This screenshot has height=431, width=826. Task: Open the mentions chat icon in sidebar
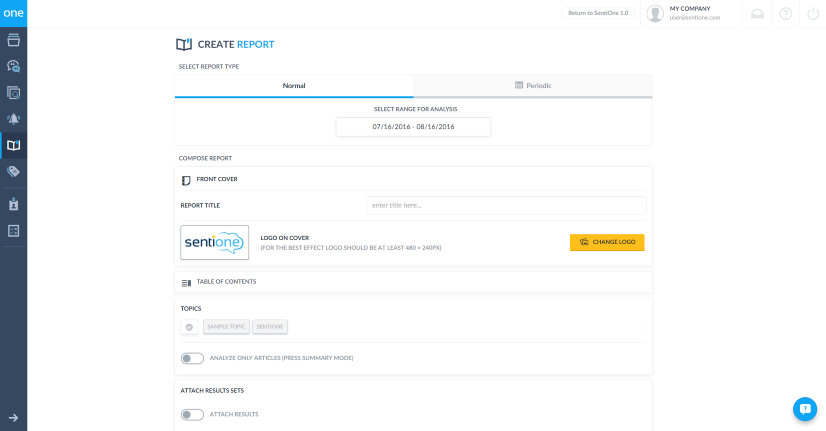pyautogui.click(x=13, y=66)
